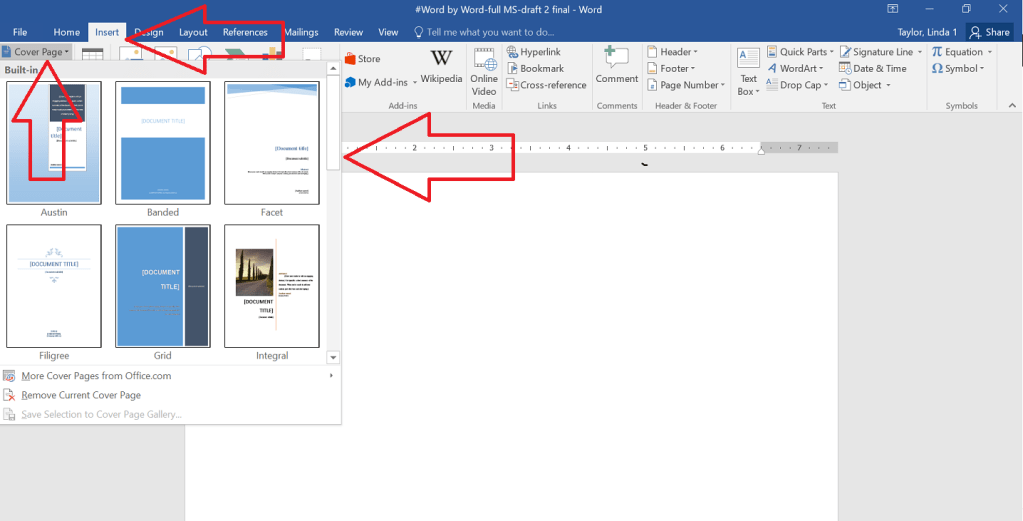The image size is (1023, 521).
Task: Click the Comment icon in ribbon
Action: click(x=617, y=66)
